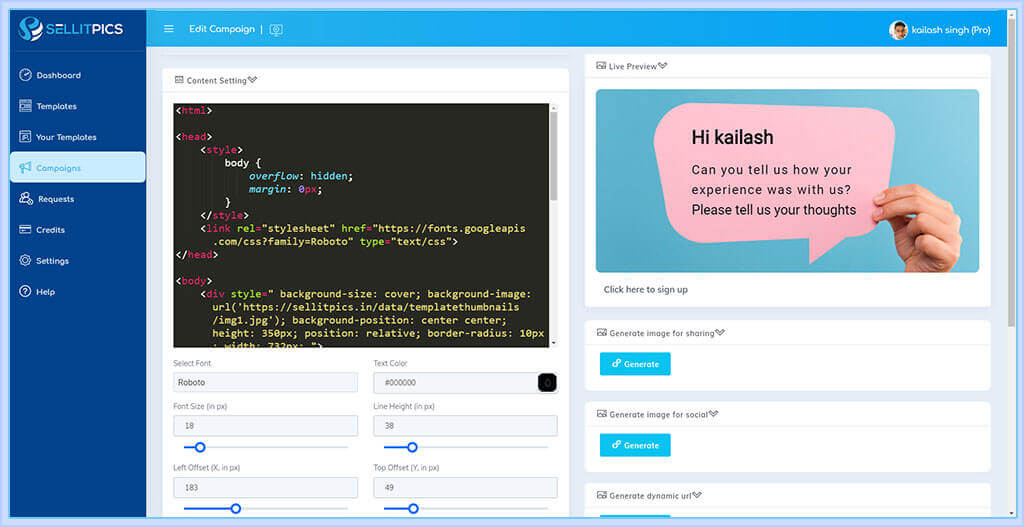Collapse the Content Setting panel
The width and height of the screenshot is (1024, 527).
(253, 80)
